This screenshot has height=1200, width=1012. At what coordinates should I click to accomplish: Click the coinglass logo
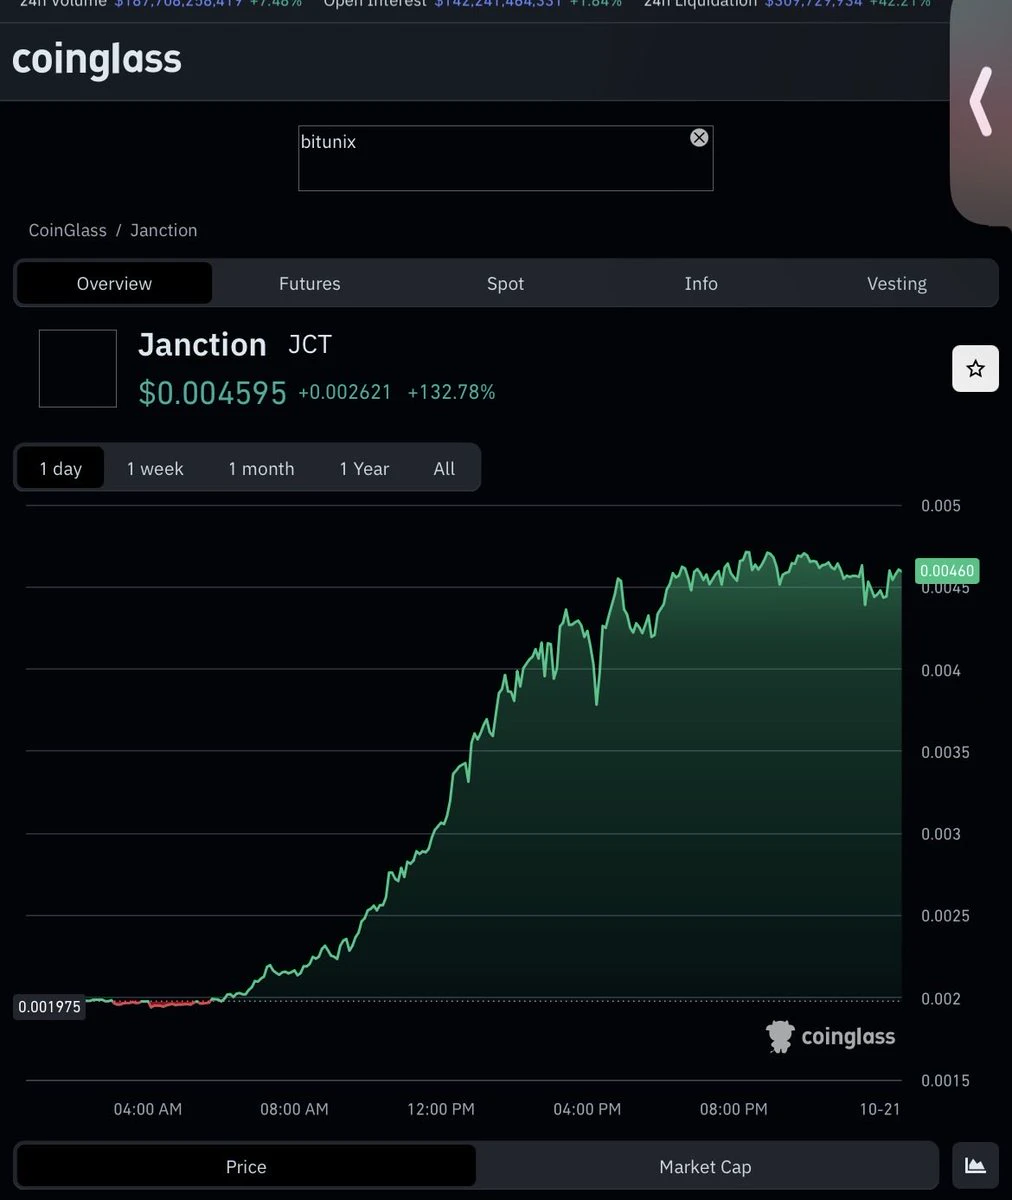point(97,59)
